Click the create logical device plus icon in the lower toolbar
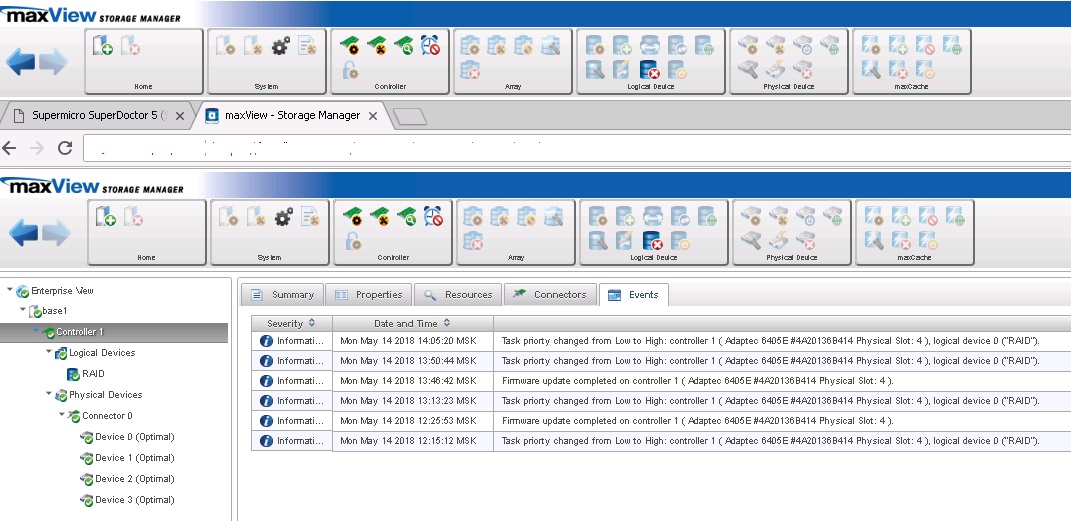1071x521 pixels. [x=625, y=217]
